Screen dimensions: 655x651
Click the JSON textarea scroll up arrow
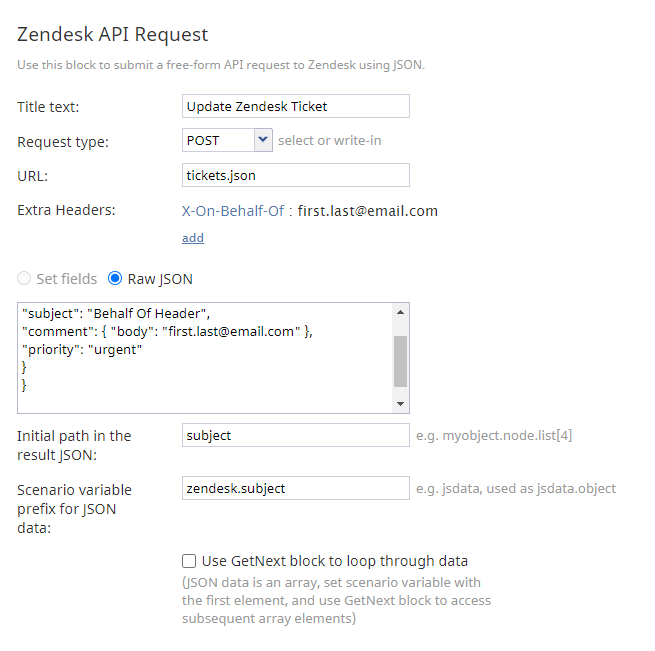(401, 312)
